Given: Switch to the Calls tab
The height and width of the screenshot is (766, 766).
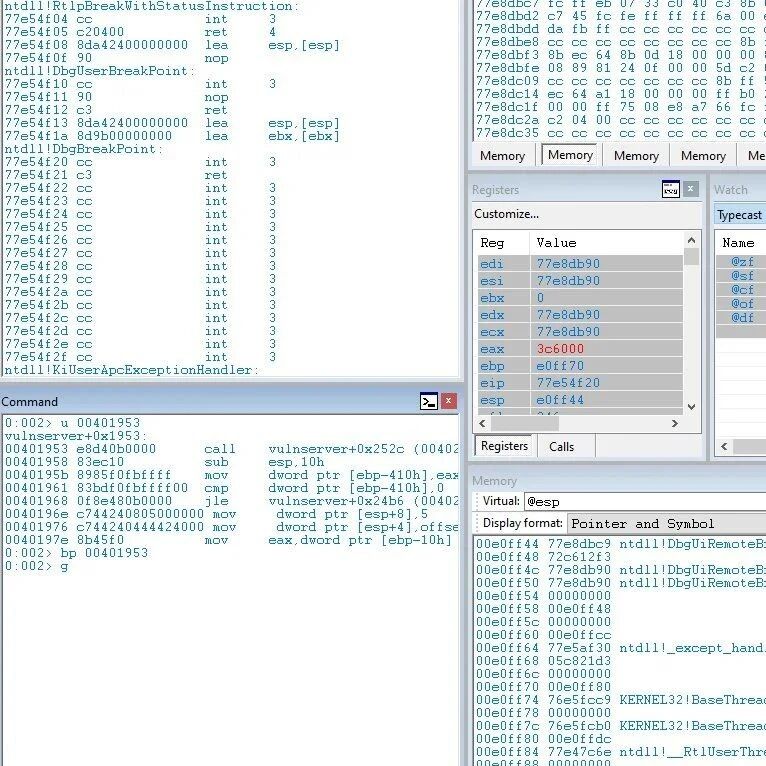Looking at the screenshot, I should [x=561, y=447].
